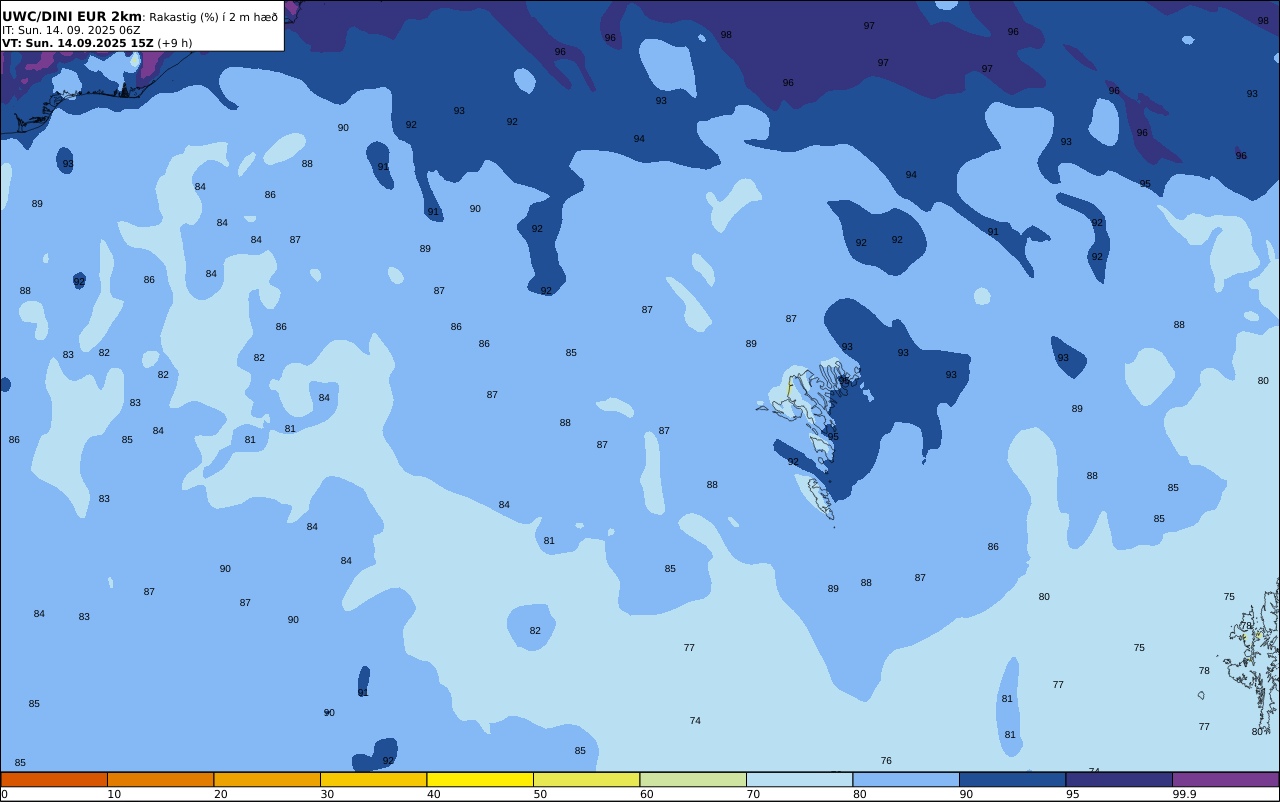Click the purple legend swatch above 99.9
1280x802 pixels.
[x=1225, y=779]
